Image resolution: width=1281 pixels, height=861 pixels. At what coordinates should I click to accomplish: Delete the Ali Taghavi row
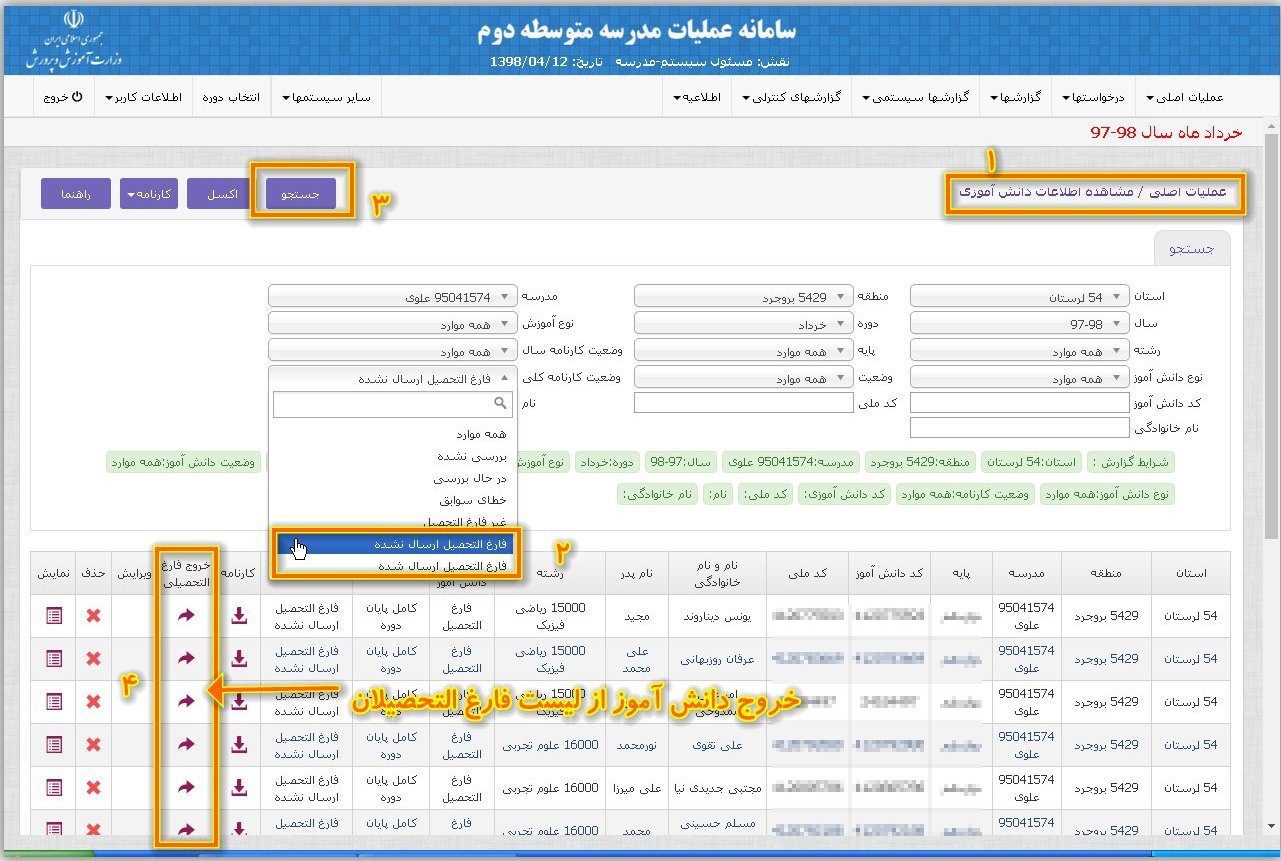[93, 745]
